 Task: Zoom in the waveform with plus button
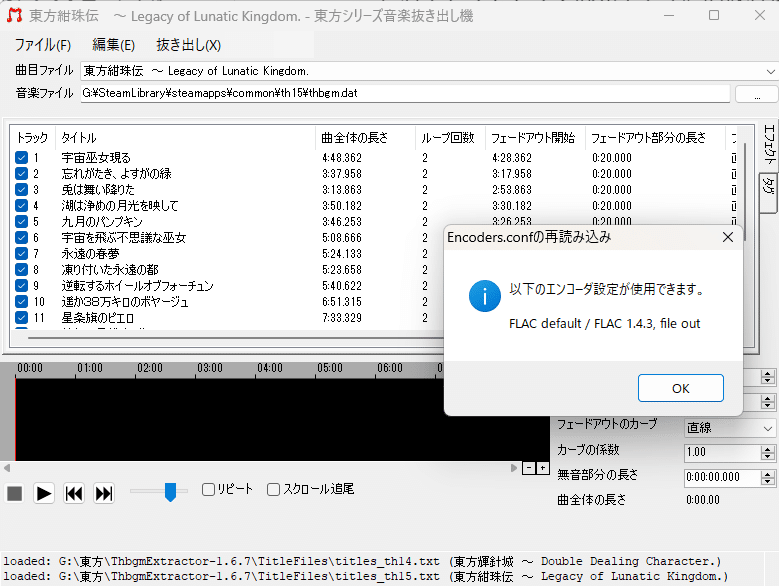(x=543, y=468)
